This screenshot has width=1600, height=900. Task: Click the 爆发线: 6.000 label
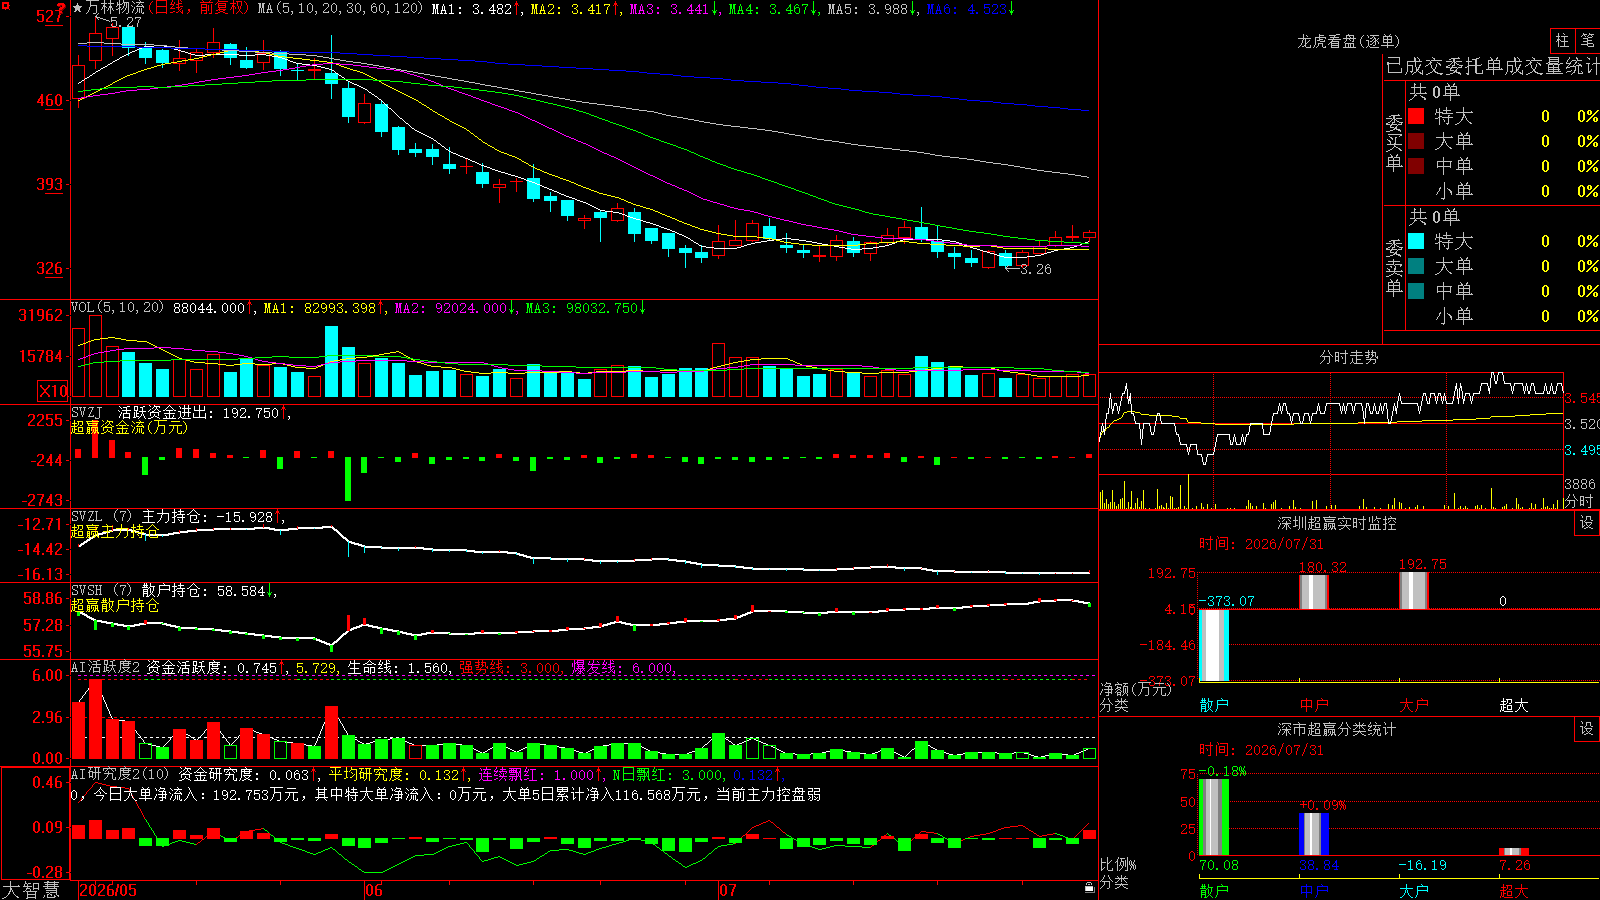point(624,667)
